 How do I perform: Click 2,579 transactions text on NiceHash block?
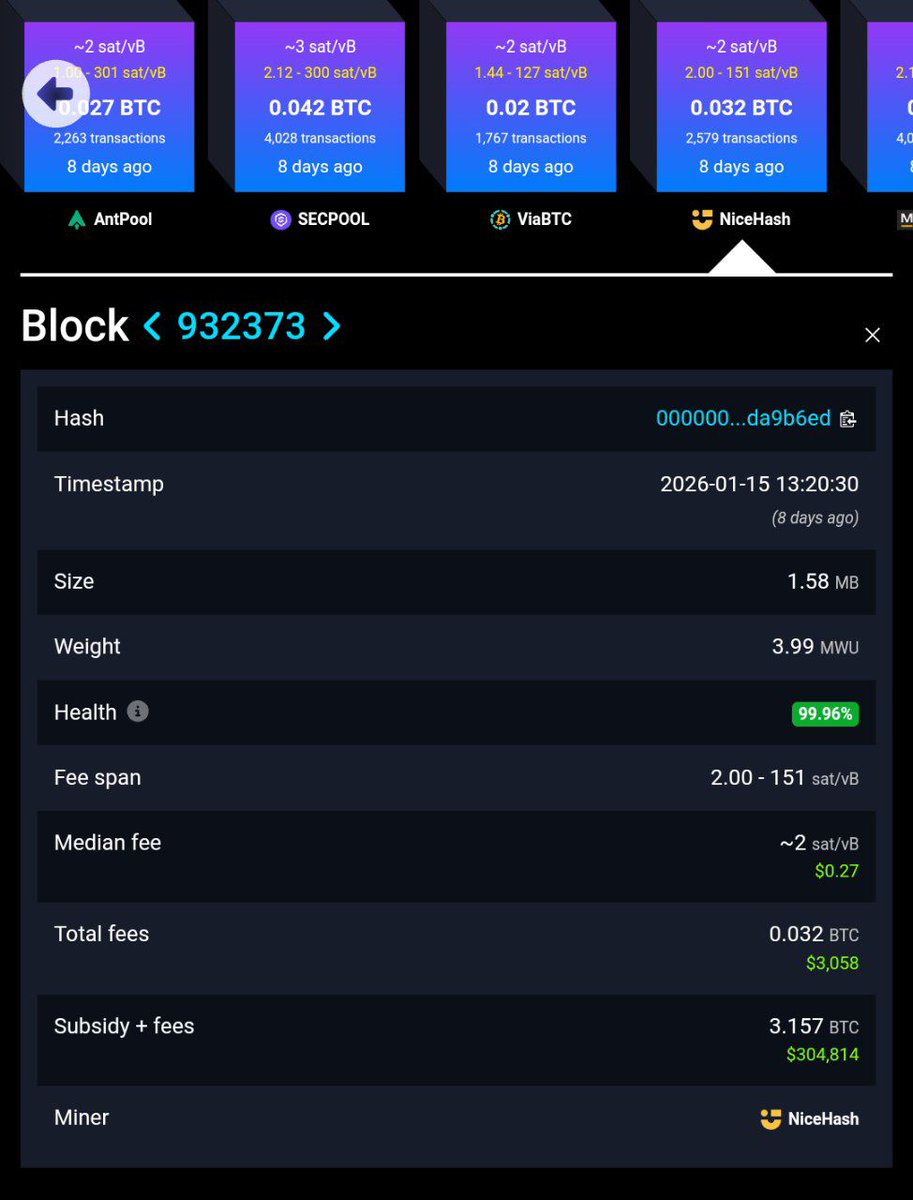click(742, 138)
